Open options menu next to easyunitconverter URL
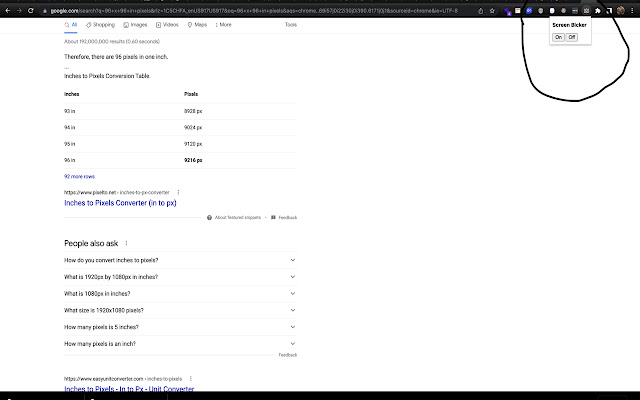Image resolution: width=640 pixels, height=400 pixels. [x=191, y=379]
